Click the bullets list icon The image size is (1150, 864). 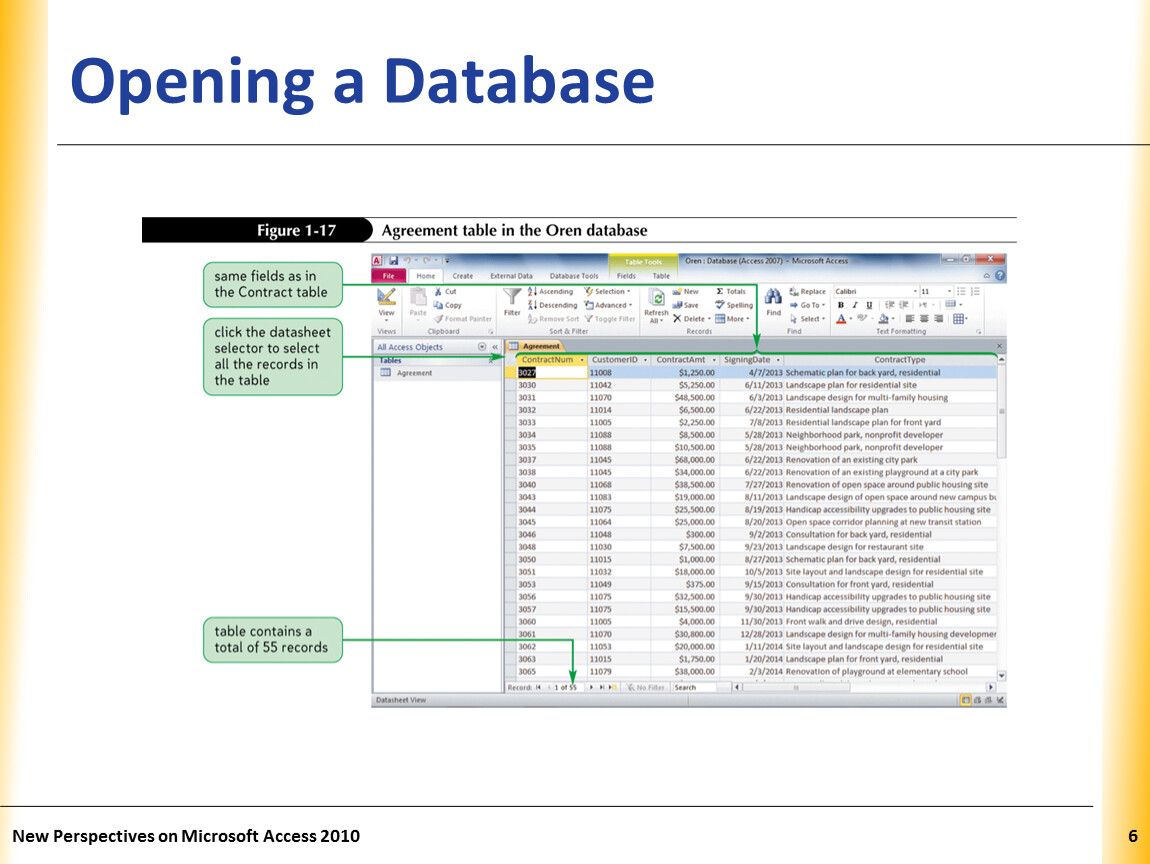[x=961, y=292]
